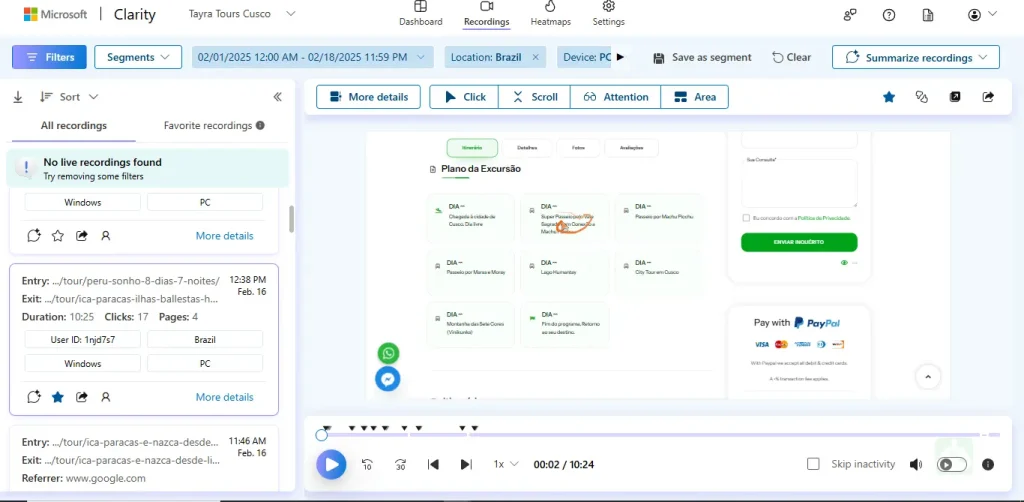Screen dimensions: 1024x502
Task: Tick the privacy policy agreement checkbox
Action: 746,217
